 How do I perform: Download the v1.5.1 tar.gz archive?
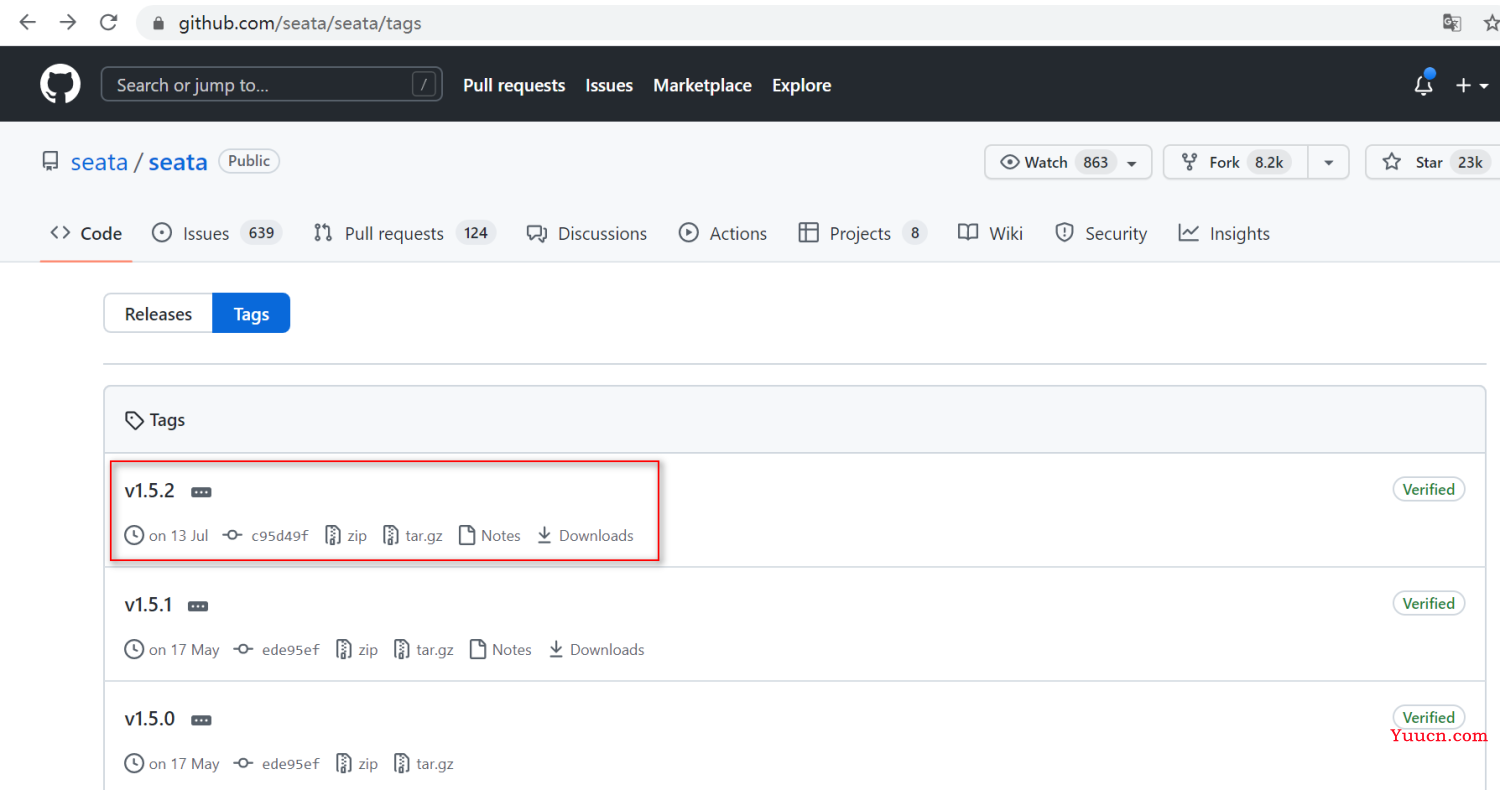424,650
